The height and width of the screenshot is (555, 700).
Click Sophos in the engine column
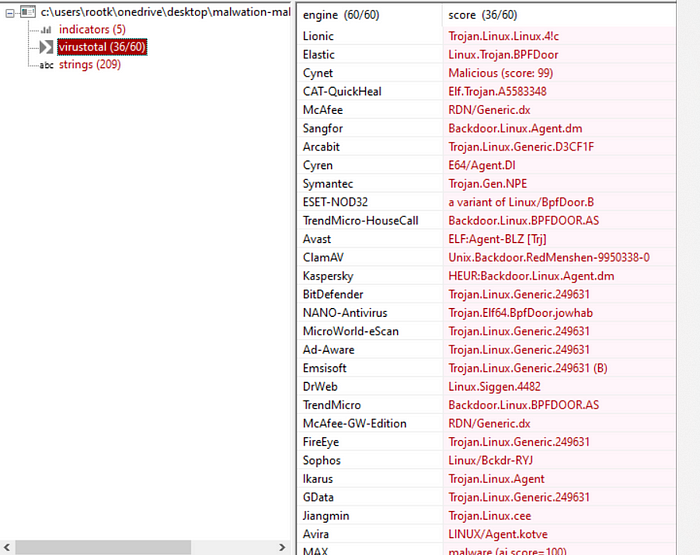321,460
